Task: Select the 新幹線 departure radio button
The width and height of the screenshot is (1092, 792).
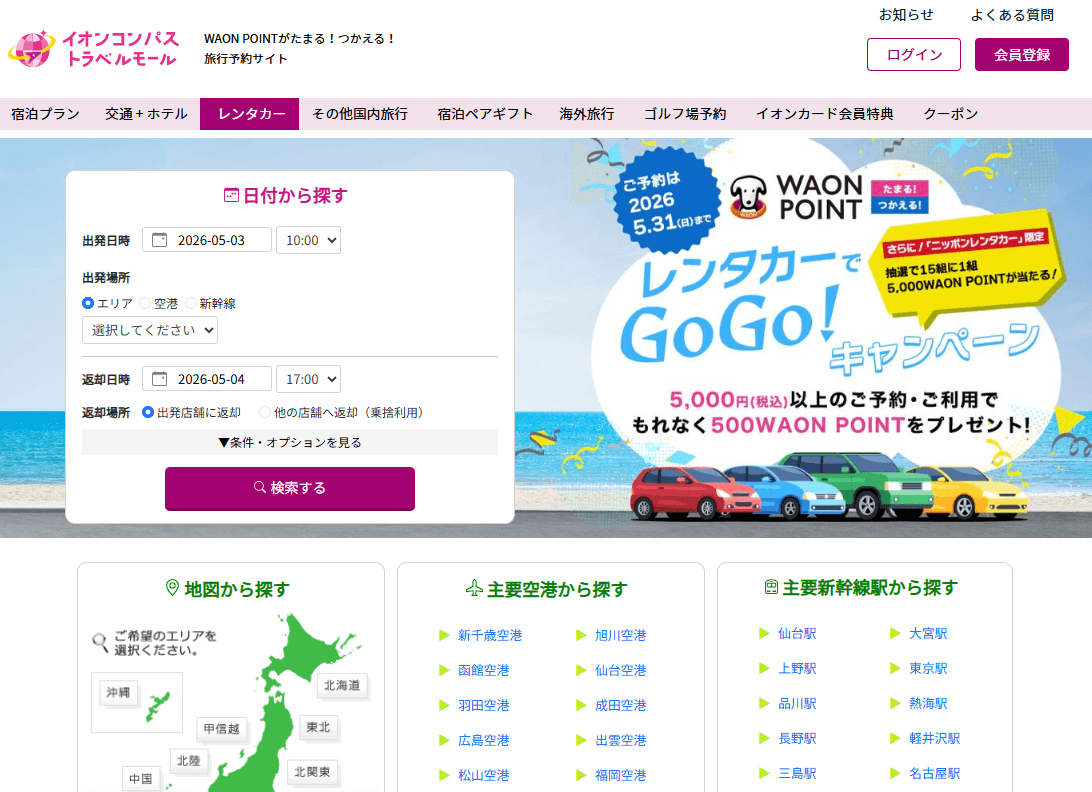Action: click(191, 303)
